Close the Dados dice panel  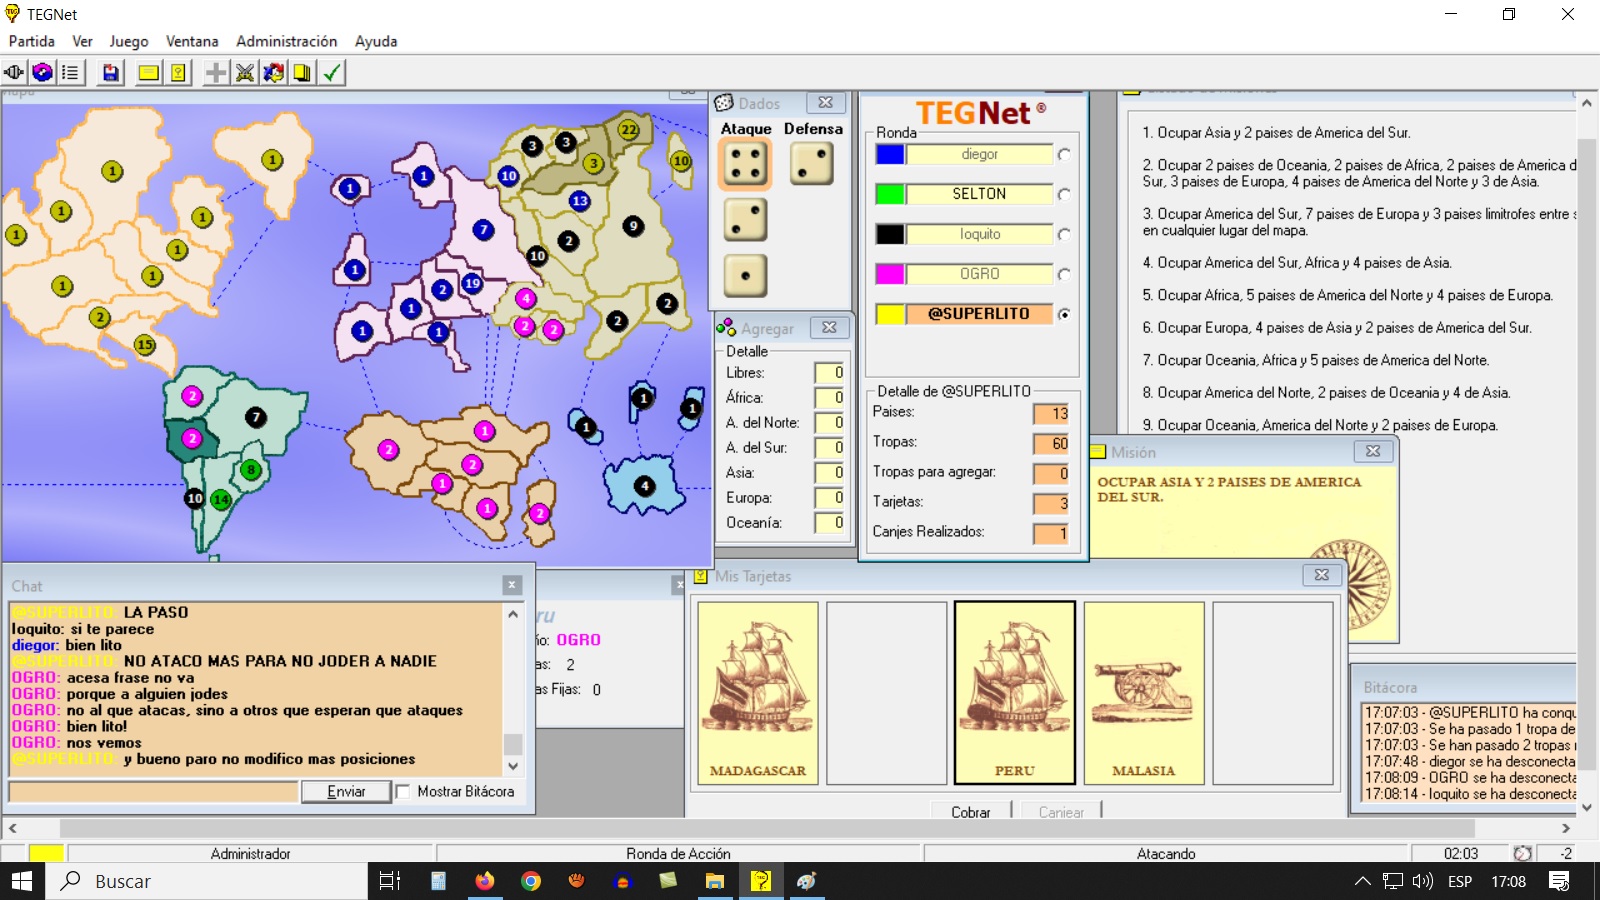tap(825, 103)
